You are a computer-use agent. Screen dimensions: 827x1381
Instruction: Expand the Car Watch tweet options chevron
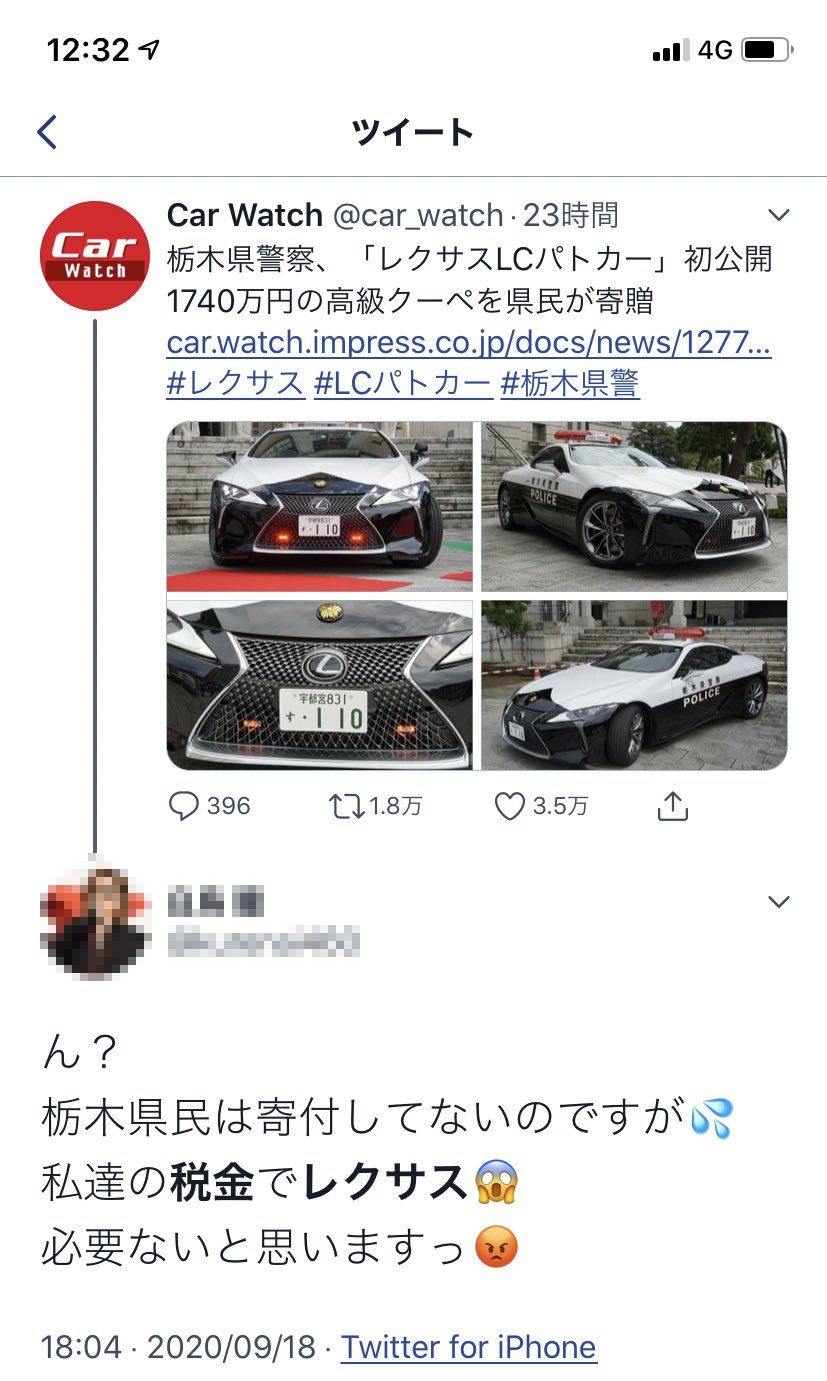(x=778, y=215)
